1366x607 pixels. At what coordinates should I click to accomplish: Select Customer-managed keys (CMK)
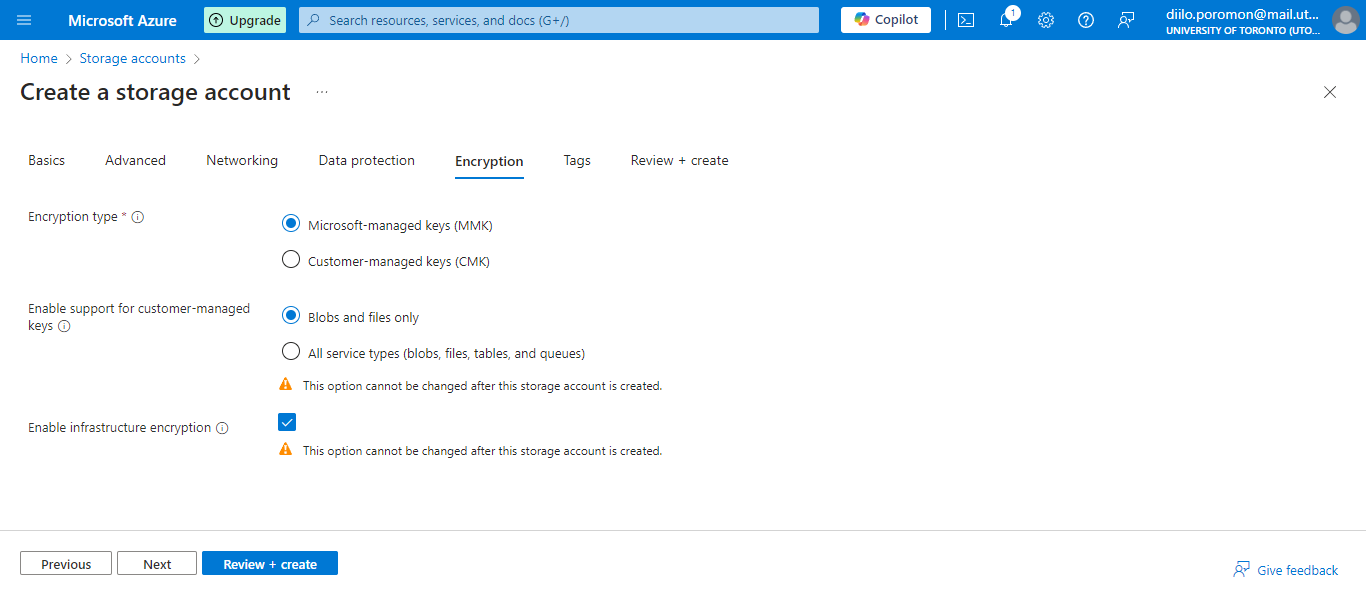290,258
